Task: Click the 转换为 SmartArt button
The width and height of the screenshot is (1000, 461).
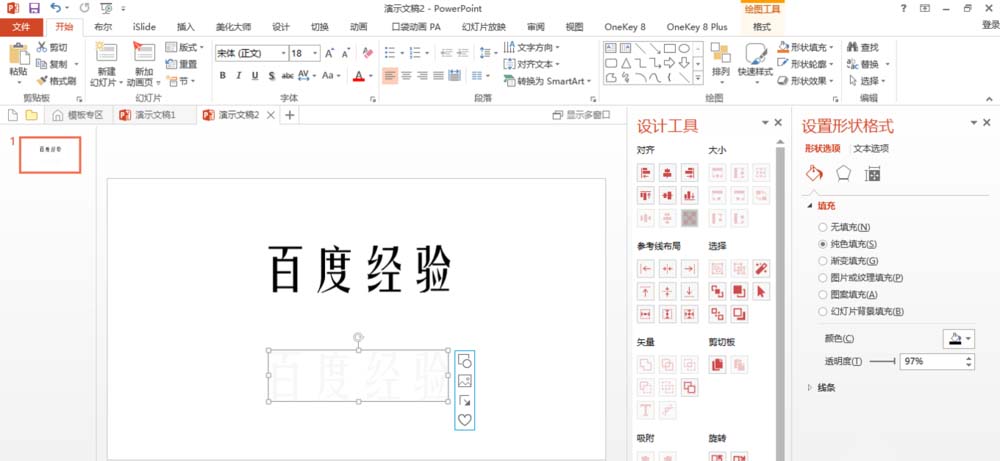Action: 548,81
